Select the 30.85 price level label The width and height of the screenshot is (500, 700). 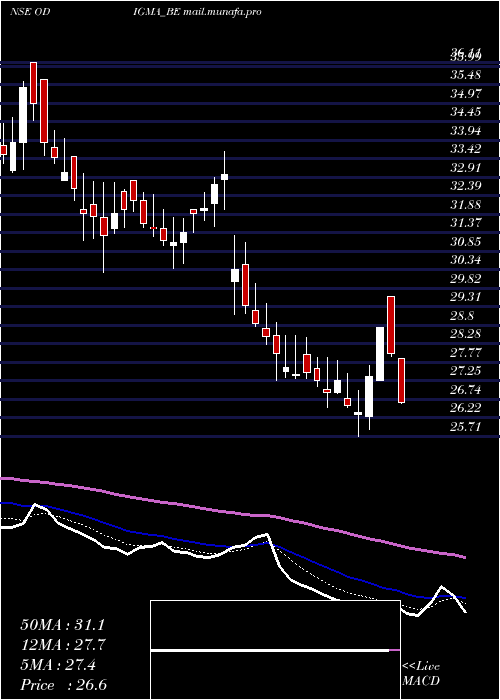pos(465,242)
